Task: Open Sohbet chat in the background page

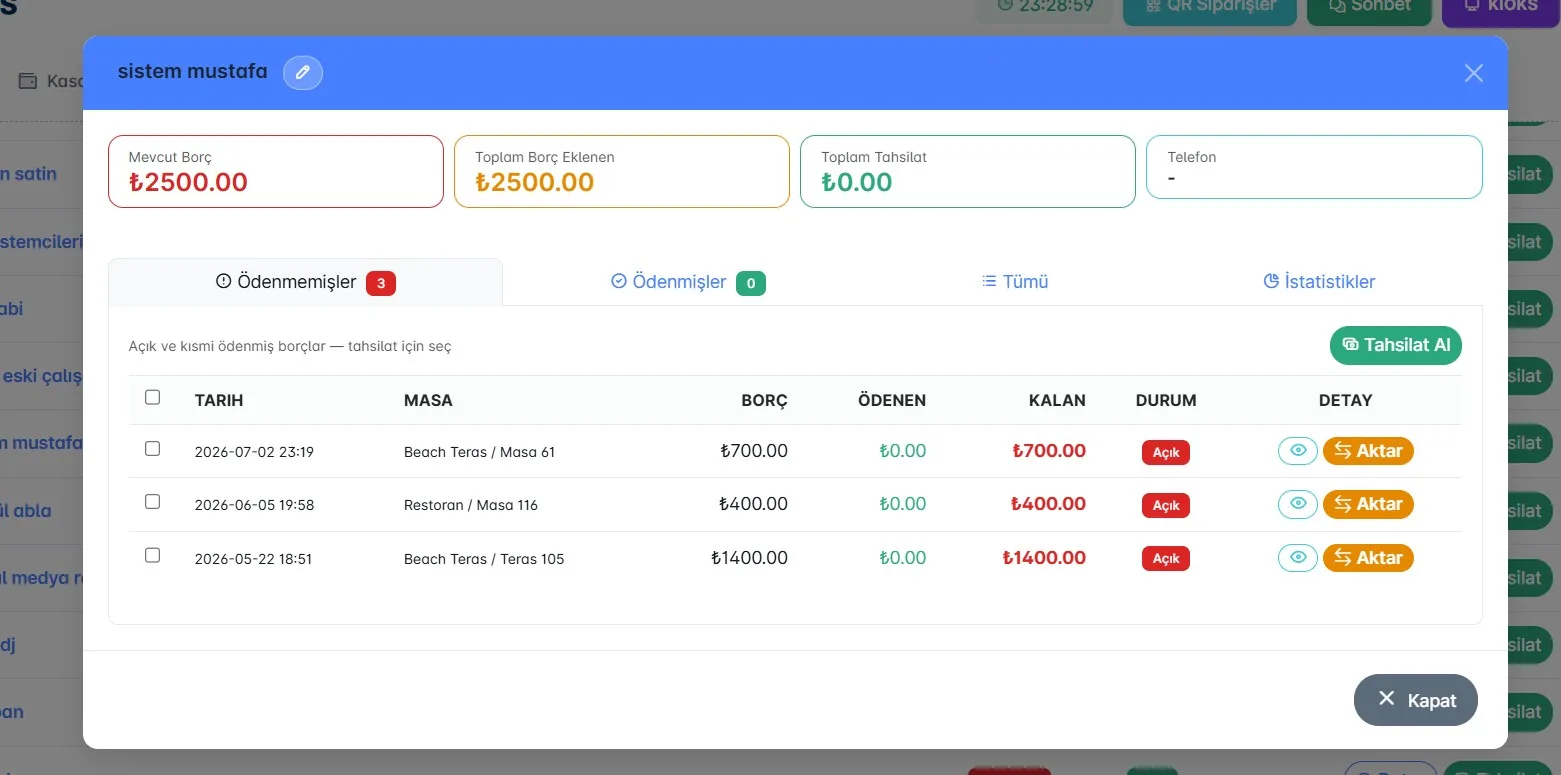Action: 1370,8
